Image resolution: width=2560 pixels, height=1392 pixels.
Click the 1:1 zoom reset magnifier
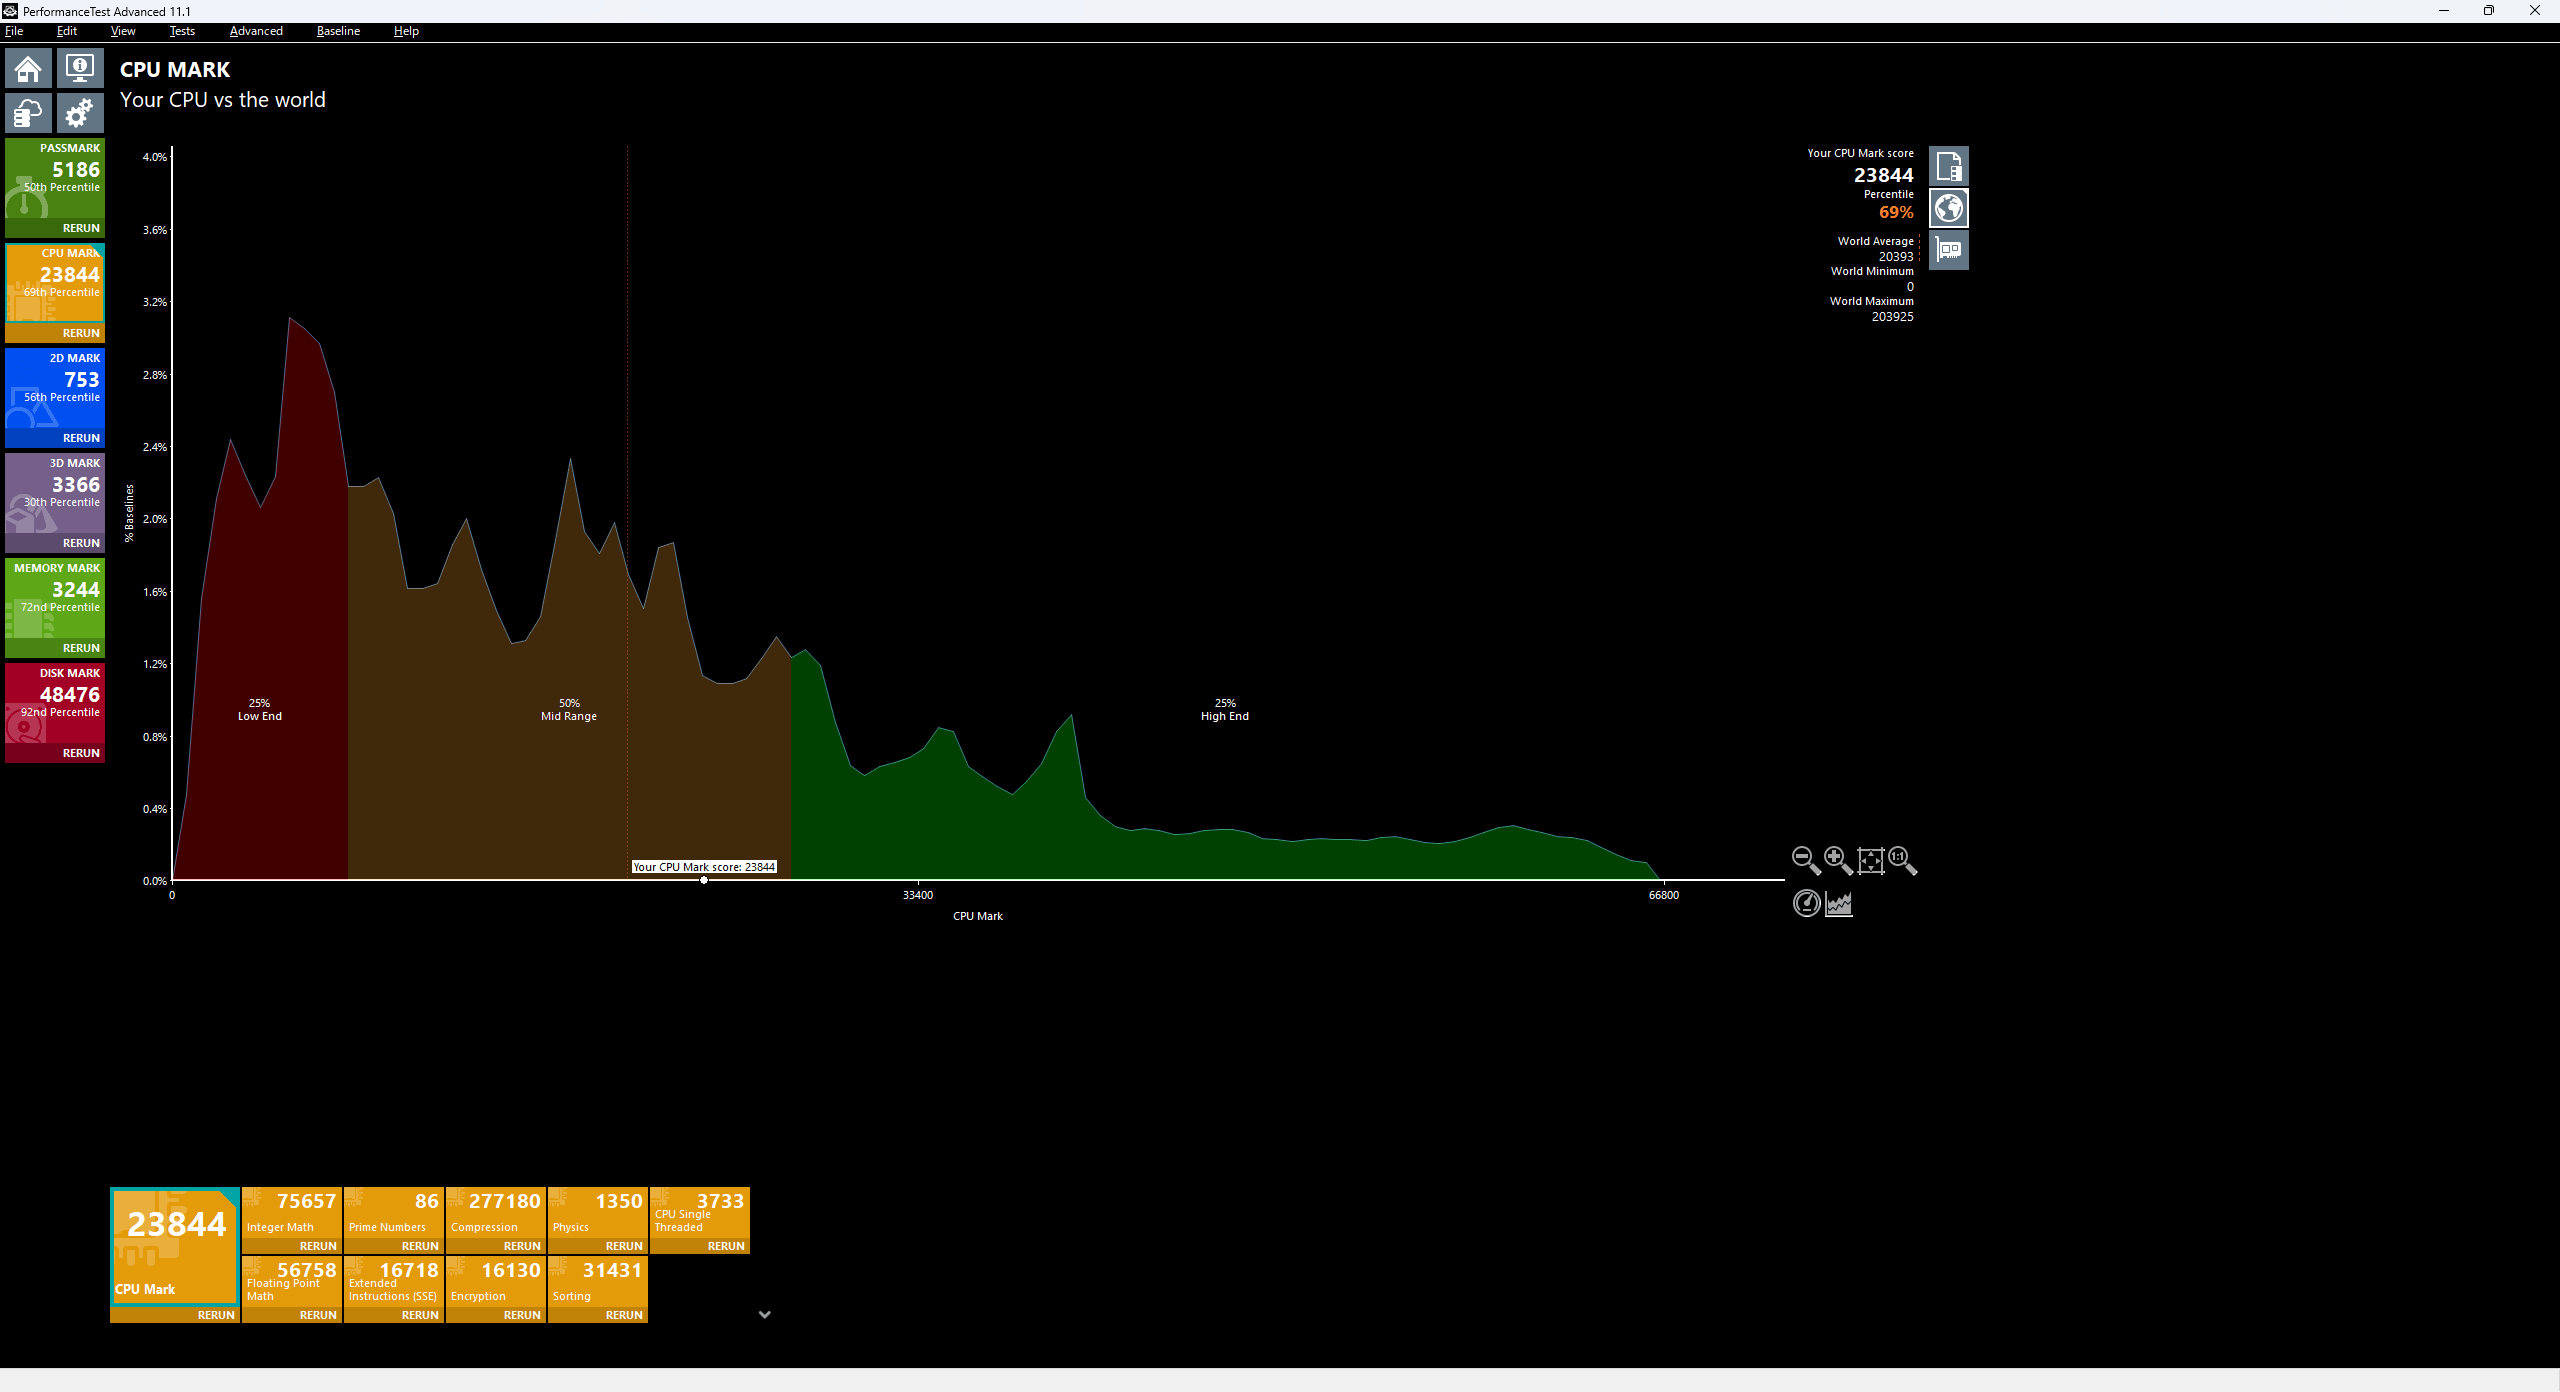pyautogui.click(x=1902, y=860)
